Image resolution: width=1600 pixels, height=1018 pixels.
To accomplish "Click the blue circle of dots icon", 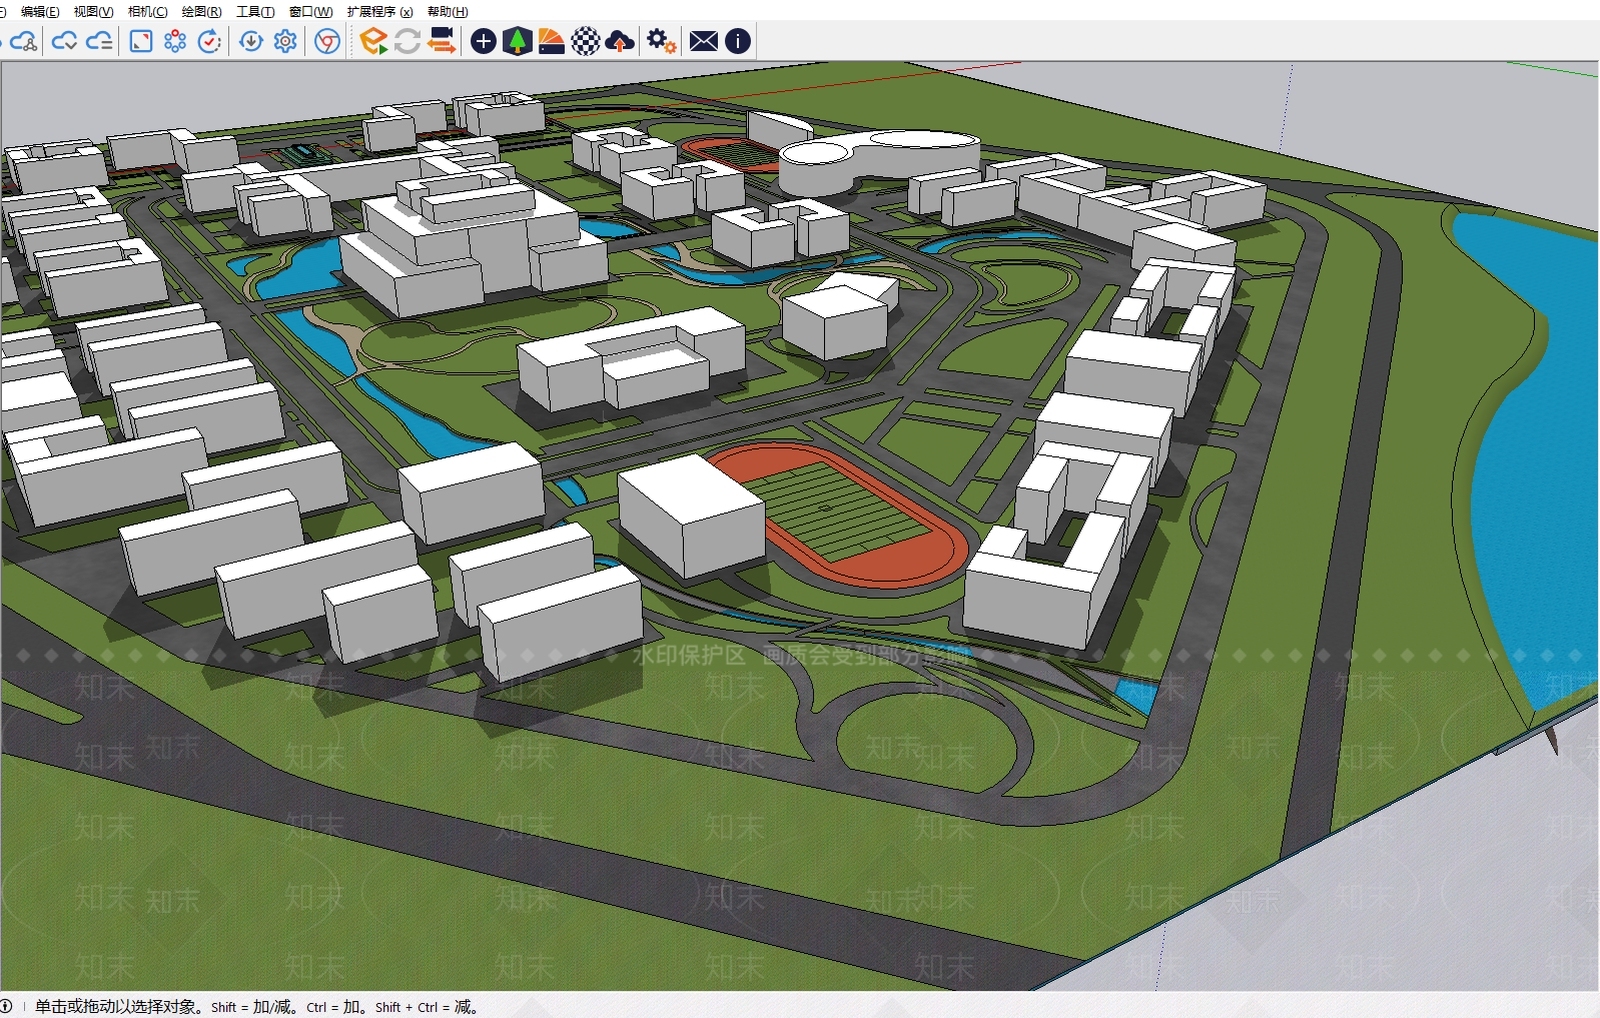I will click(x=175, y=41).
